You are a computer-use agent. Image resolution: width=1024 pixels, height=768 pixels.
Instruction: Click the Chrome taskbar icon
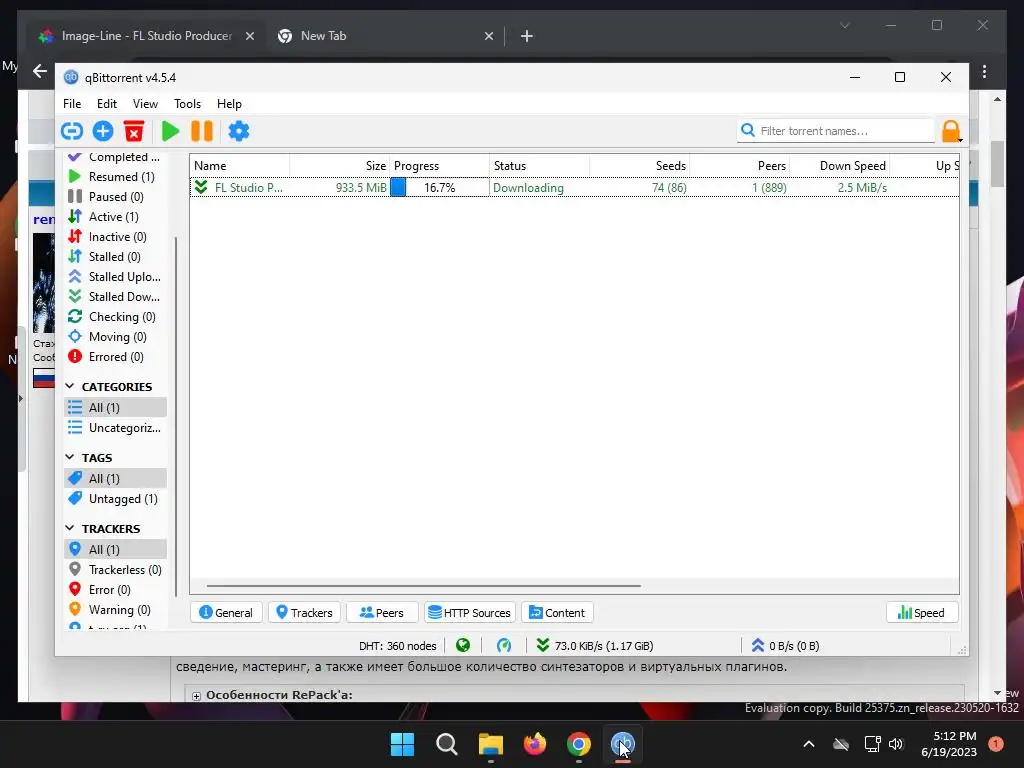tap(579, 744)
